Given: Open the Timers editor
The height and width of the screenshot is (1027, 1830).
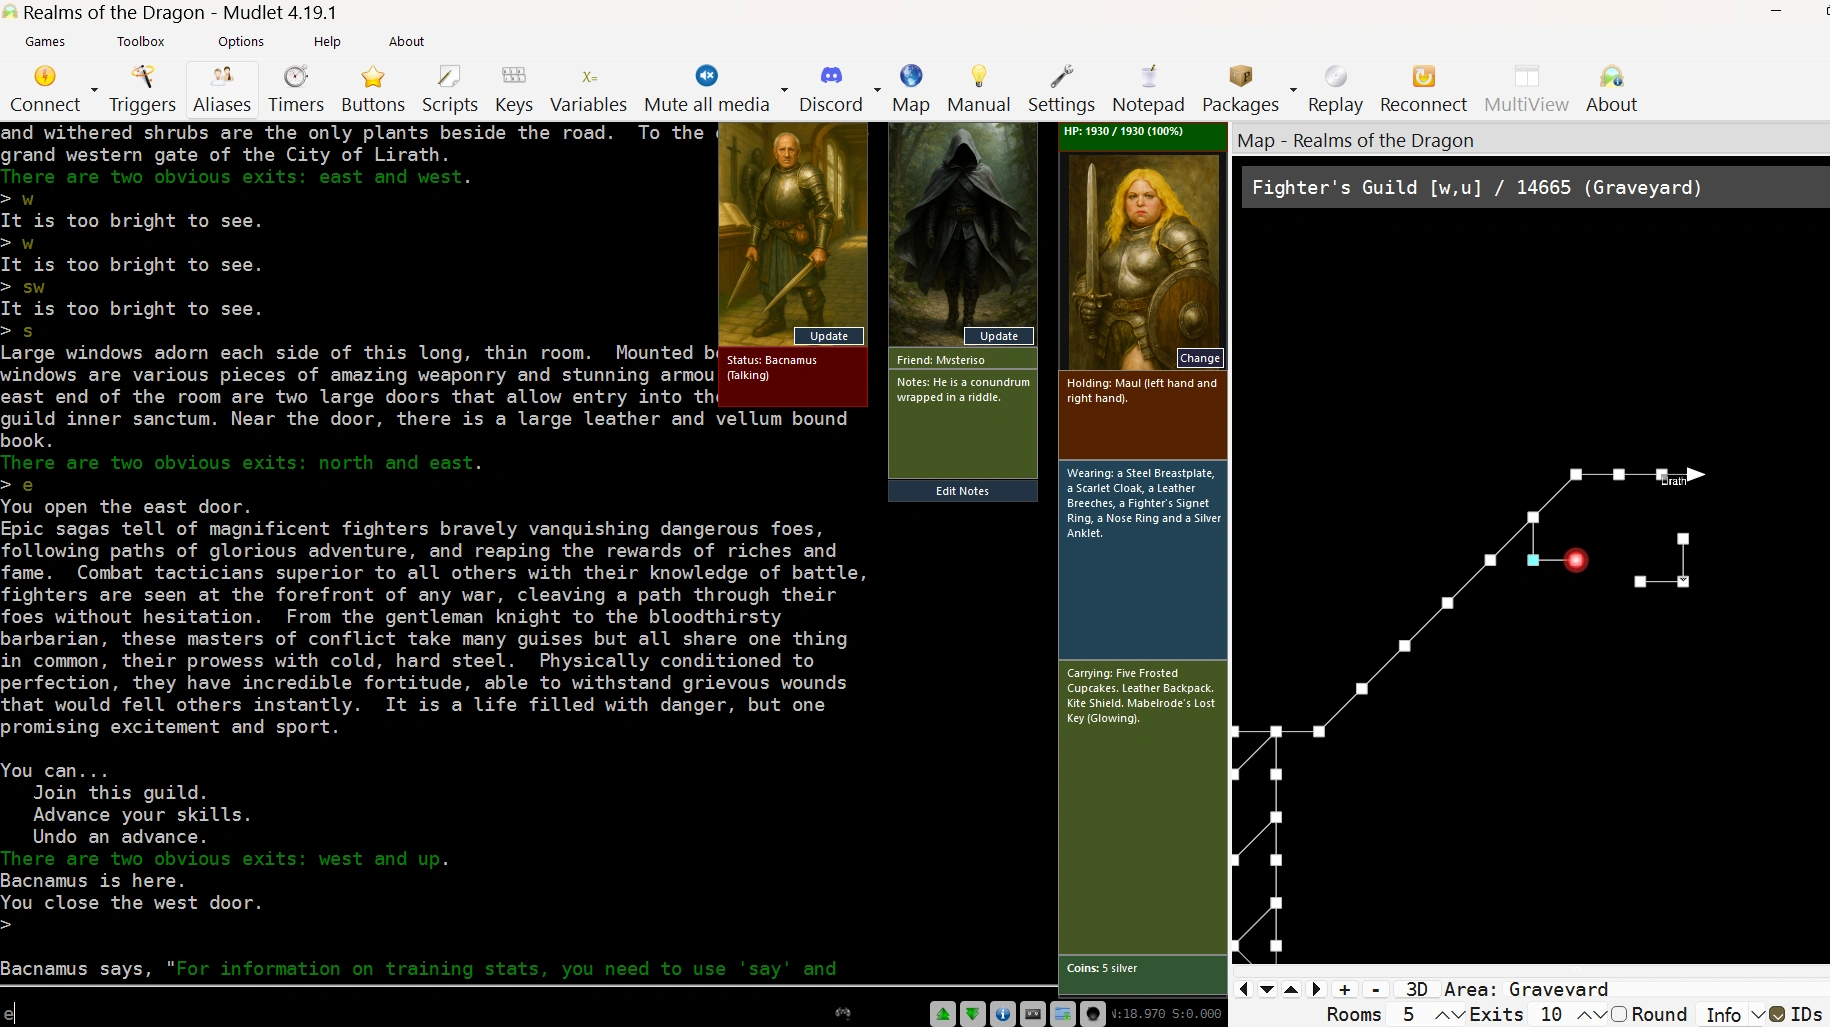Looking at the screenshot, I should [296, 88].
